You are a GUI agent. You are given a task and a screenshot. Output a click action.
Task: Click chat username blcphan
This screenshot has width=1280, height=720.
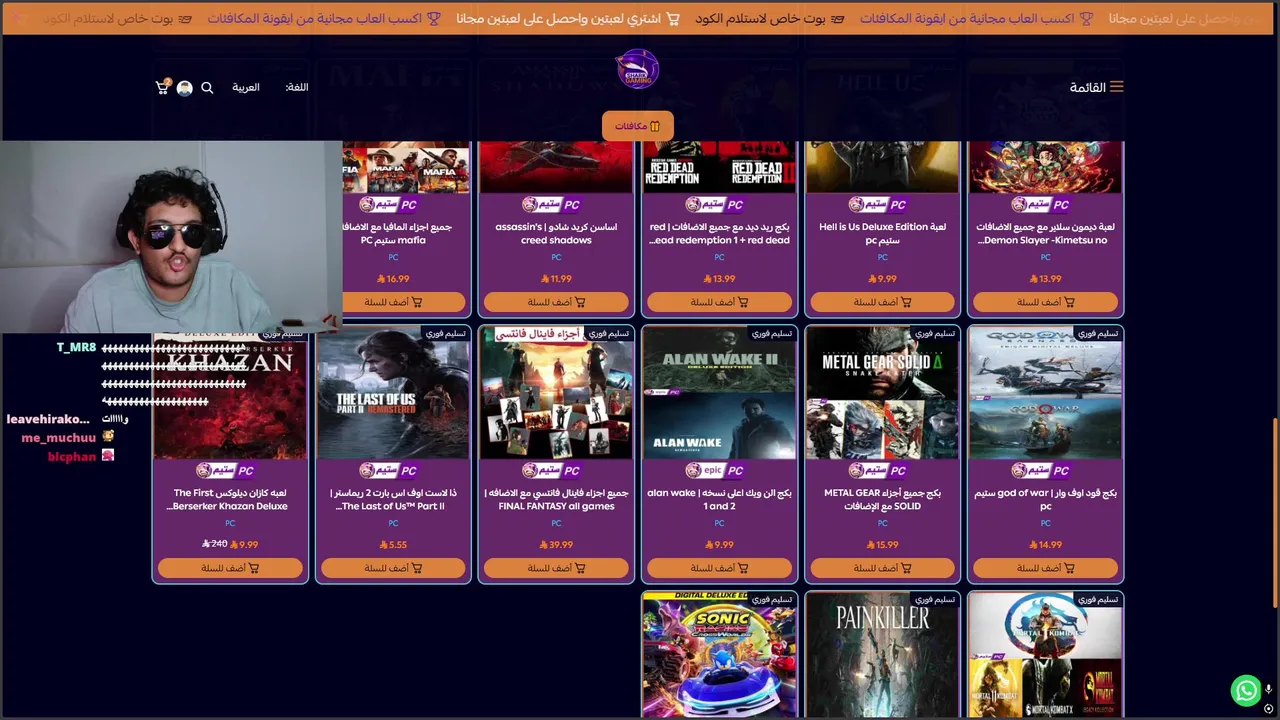point(72,456)
